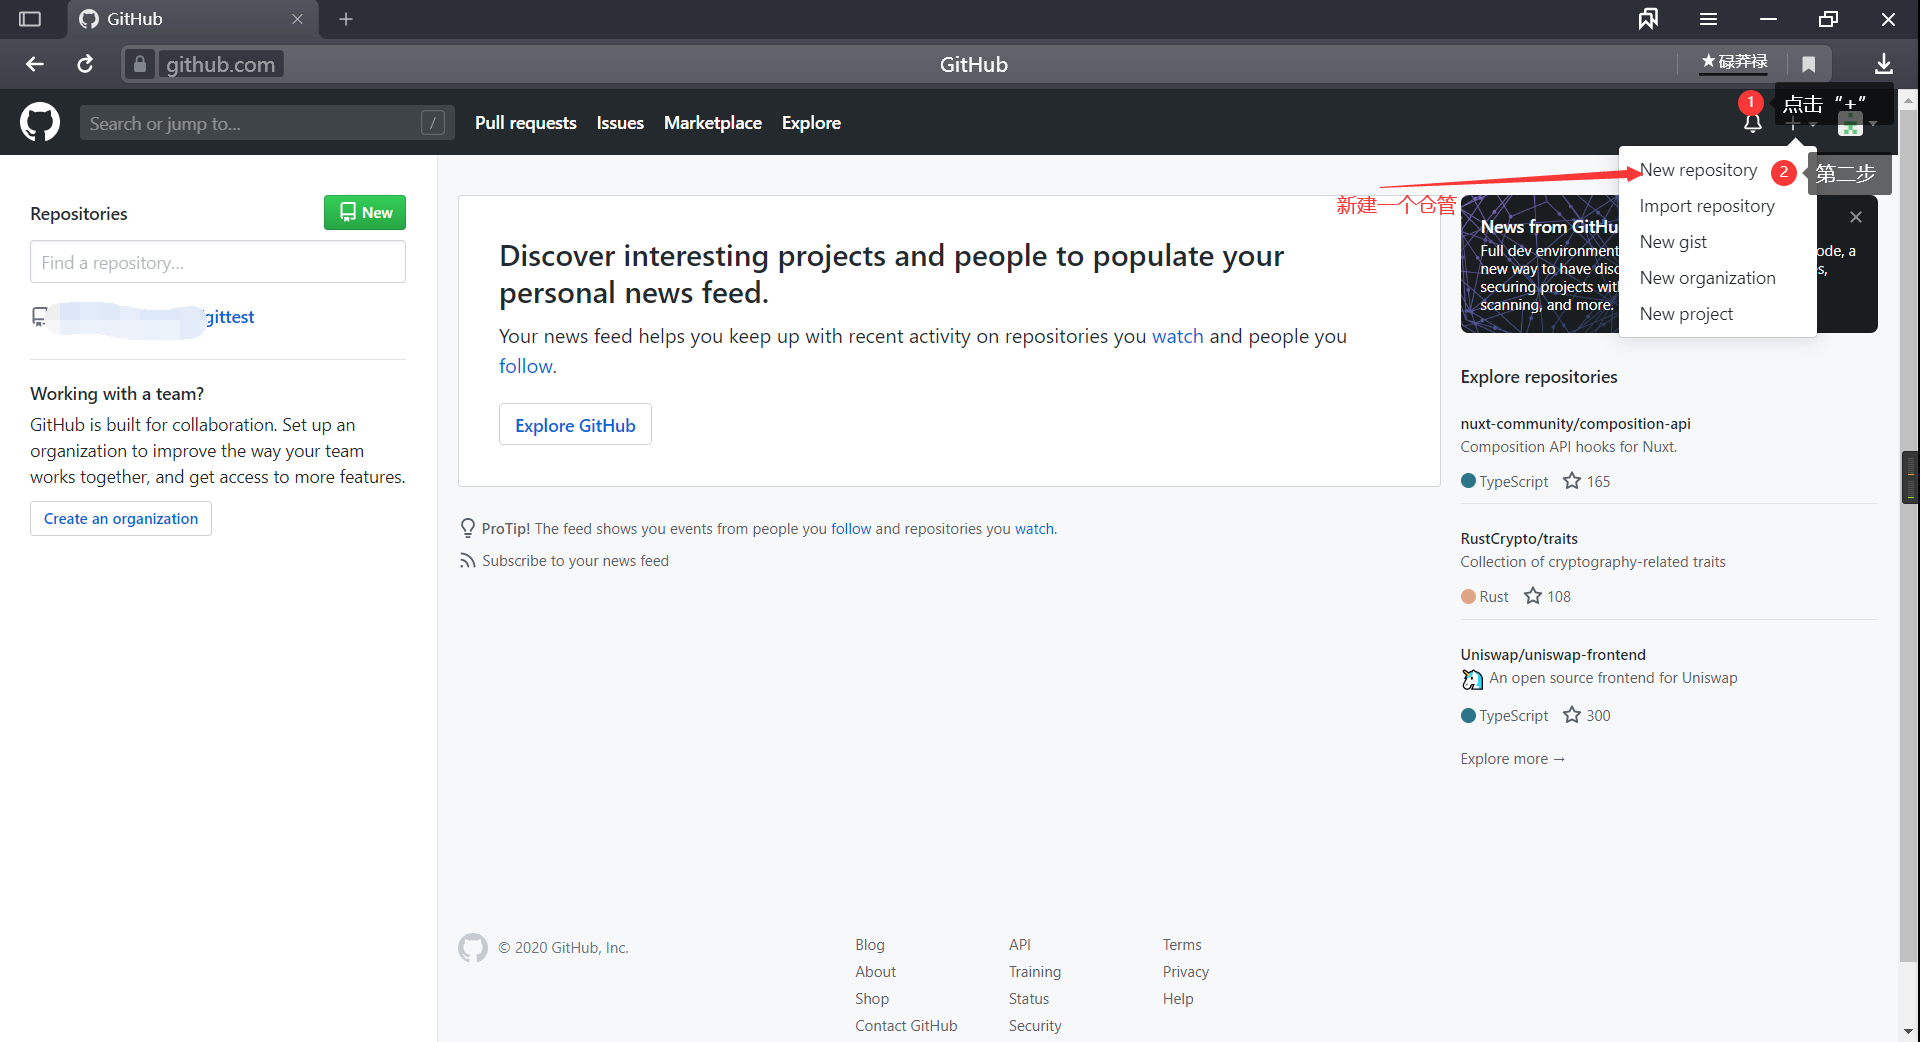Click the repository icon beside gittest

[x=39, y=317]
